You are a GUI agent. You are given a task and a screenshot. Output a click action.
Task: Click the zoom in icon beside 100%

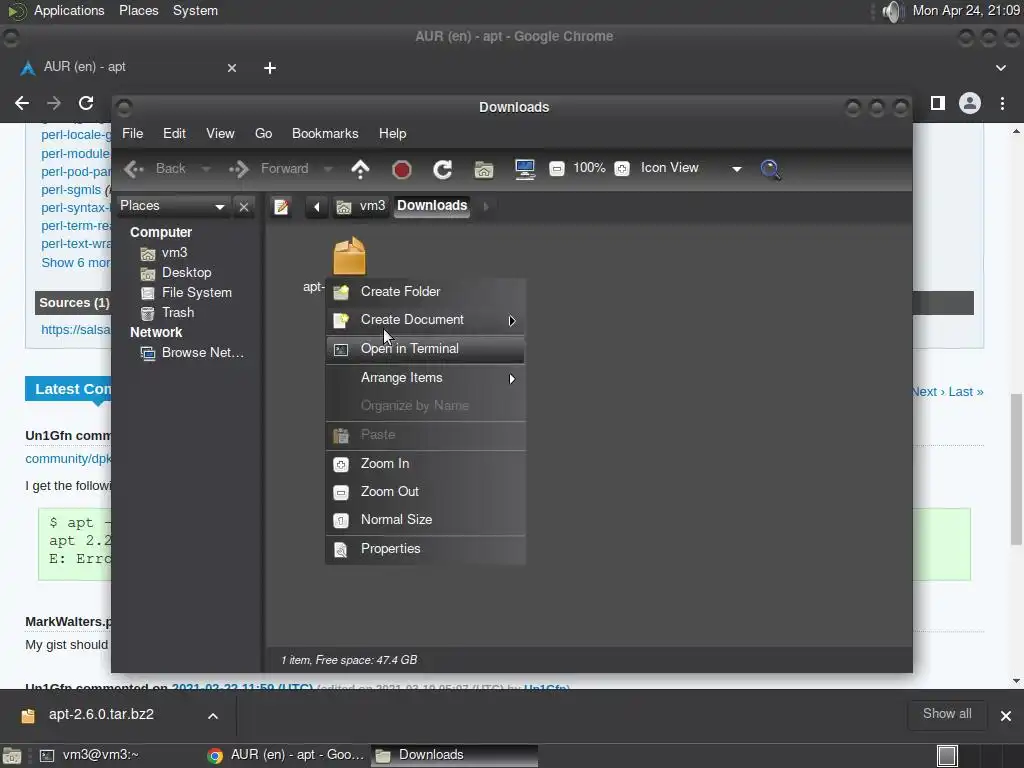coord(622,169)
